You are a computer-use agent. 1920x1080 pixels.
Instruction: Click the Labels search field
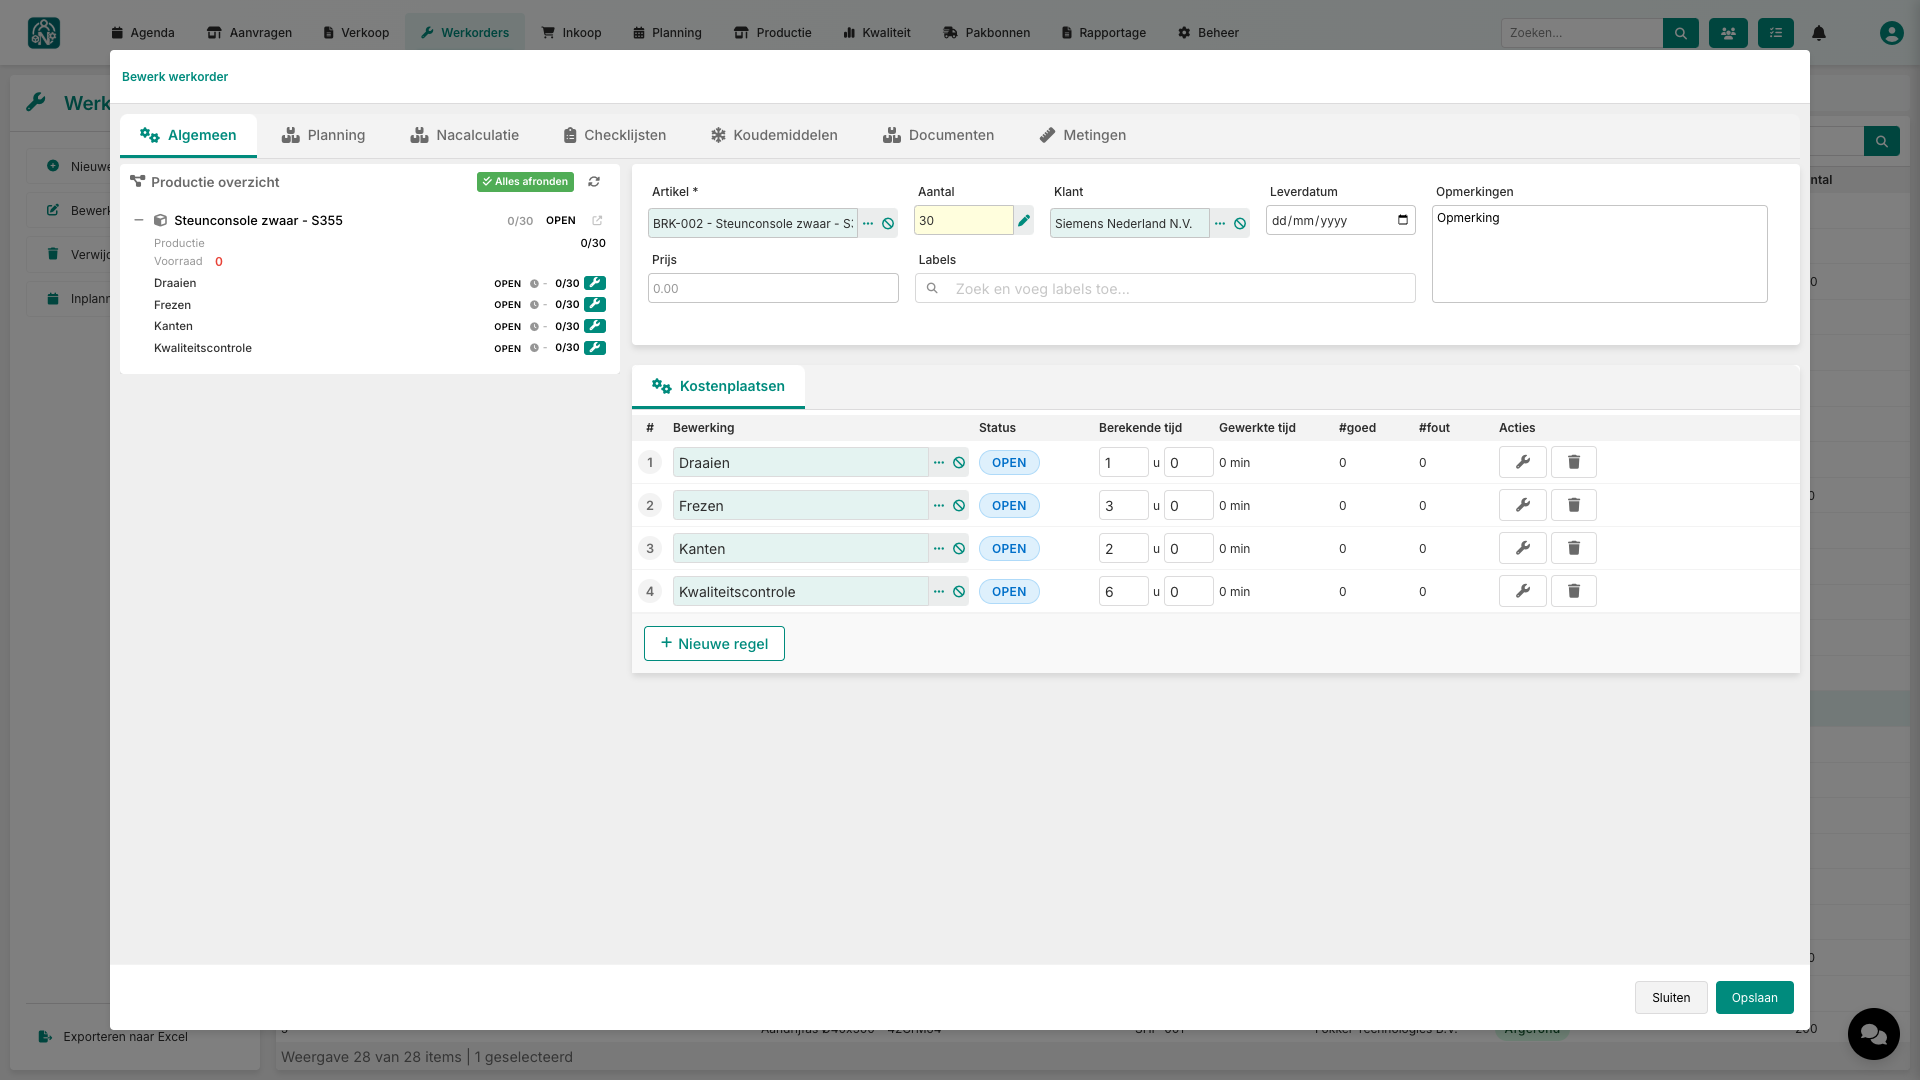tap(1165, 289)
